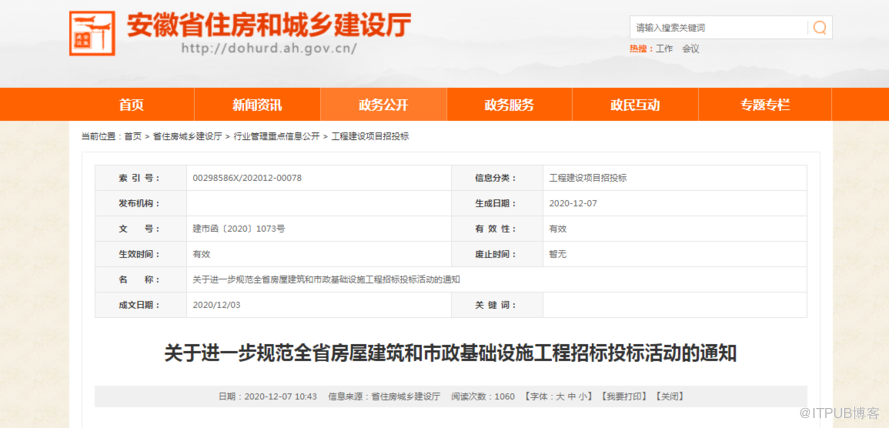Click hot search keyword 会议

[x=691, y=48]
